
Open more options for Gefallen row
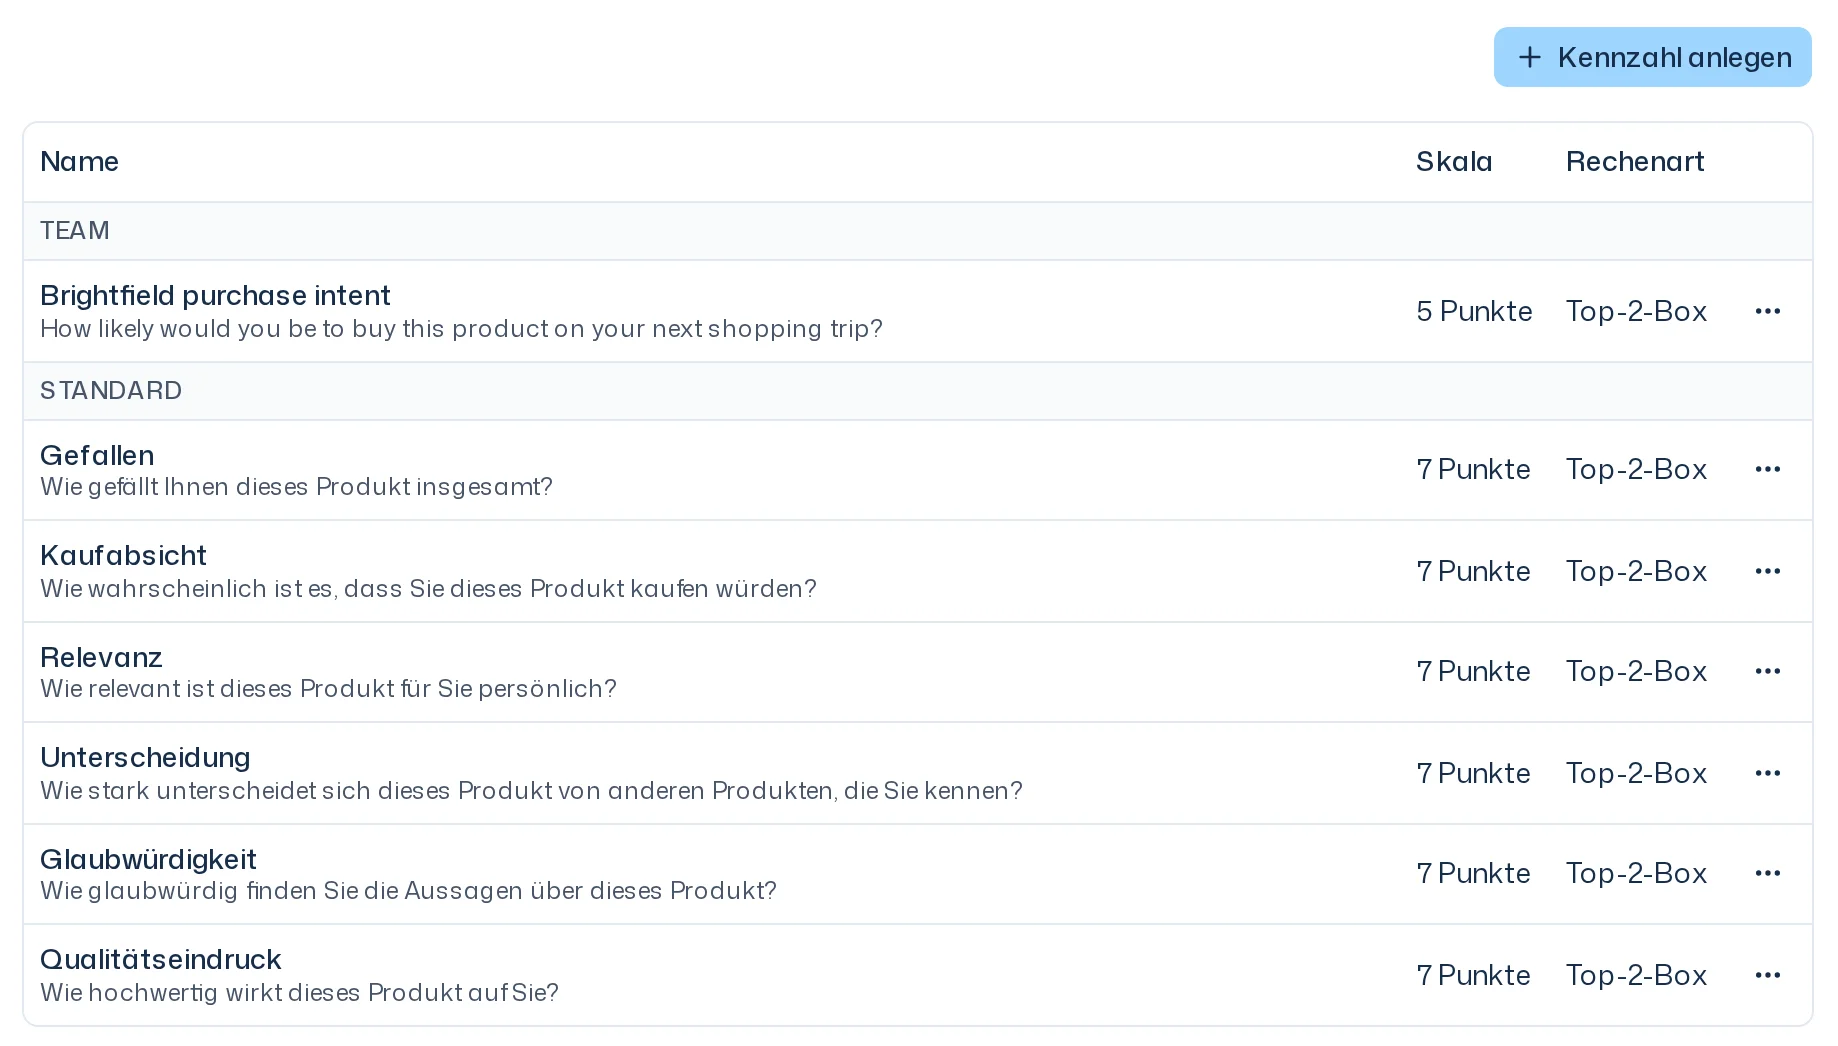(1768, 469)
